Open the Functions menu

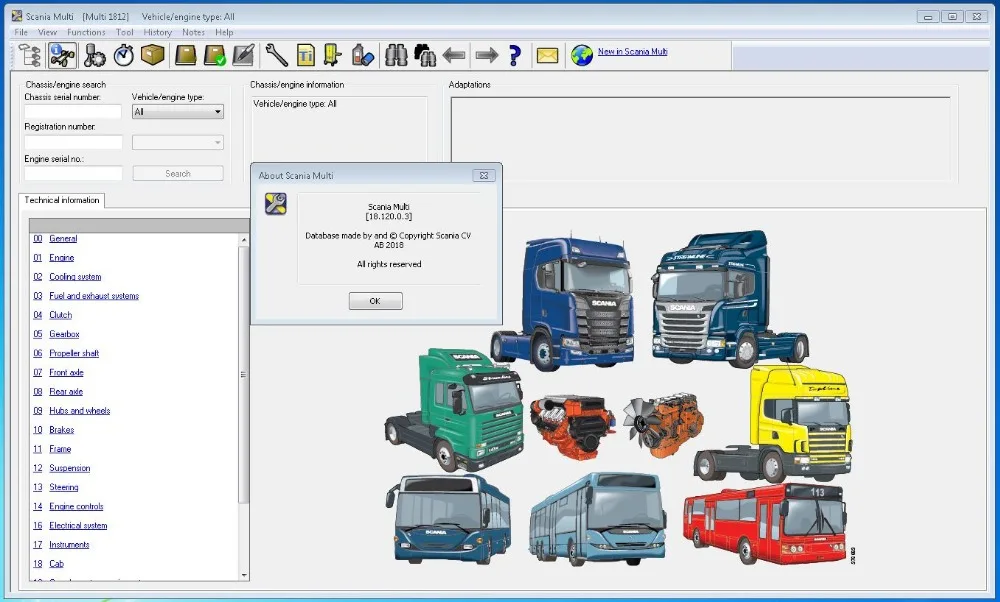click(x=86, y=32)
